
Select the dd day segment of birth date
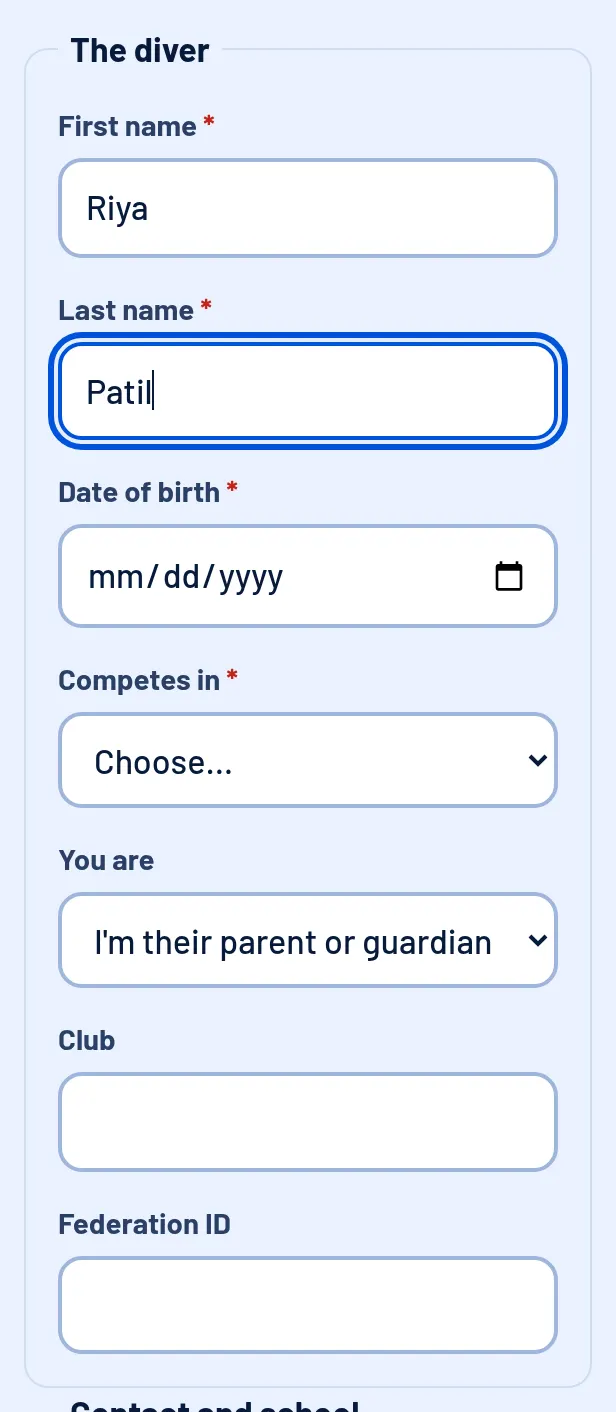coord(181,577)
